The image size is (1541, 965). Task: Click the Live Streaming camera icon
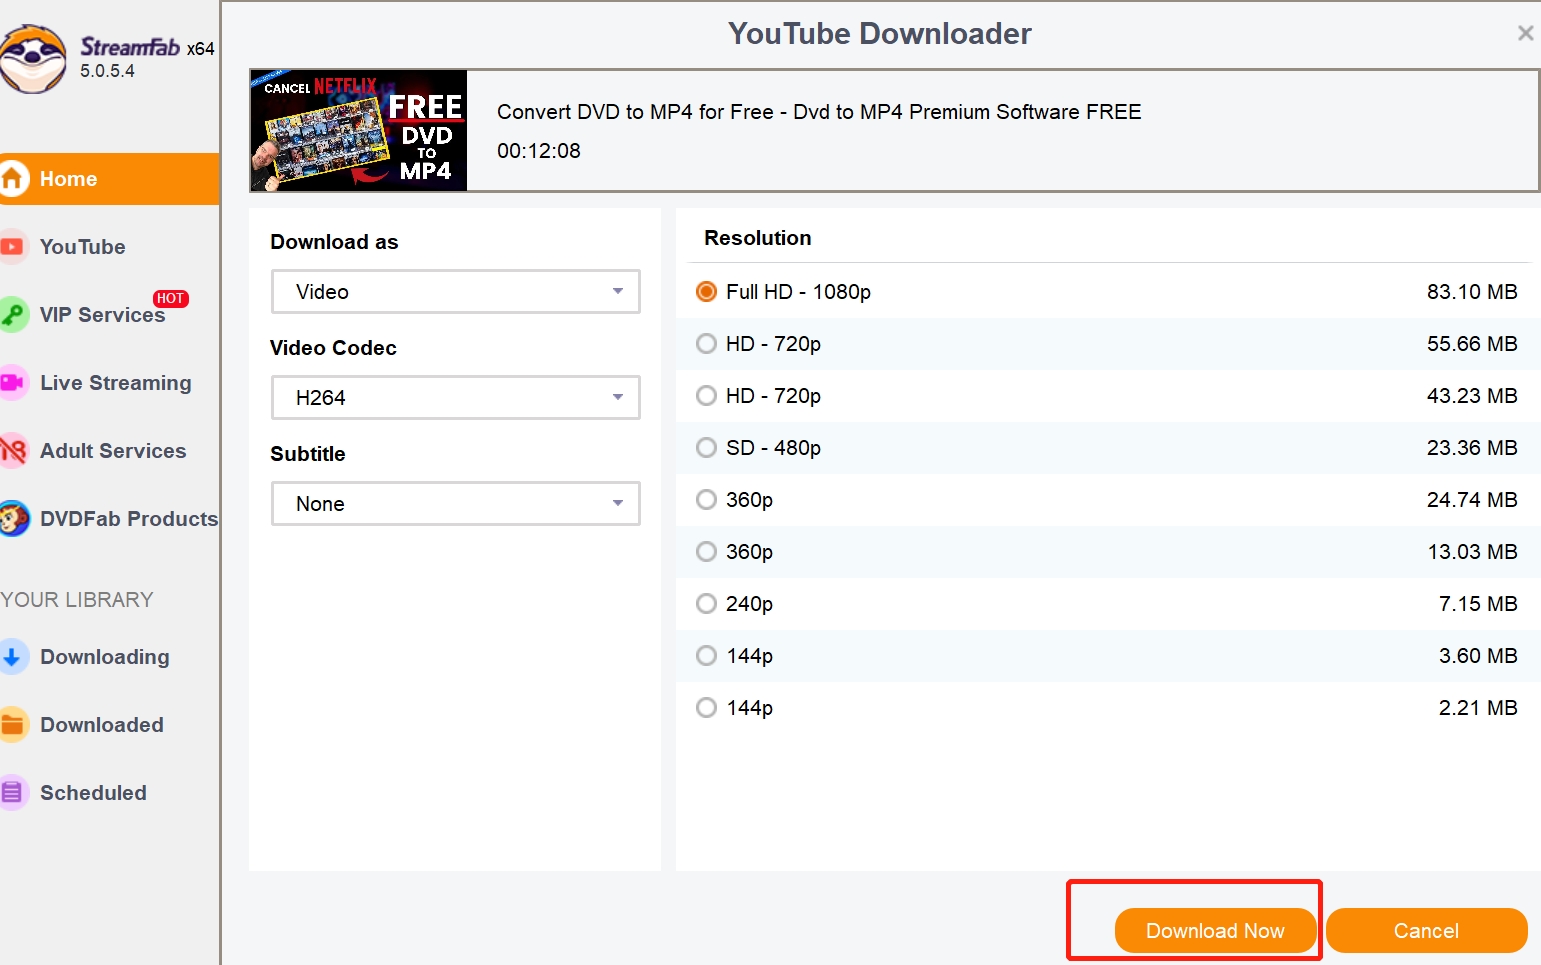pyautogui.click(x=12, y=383)
